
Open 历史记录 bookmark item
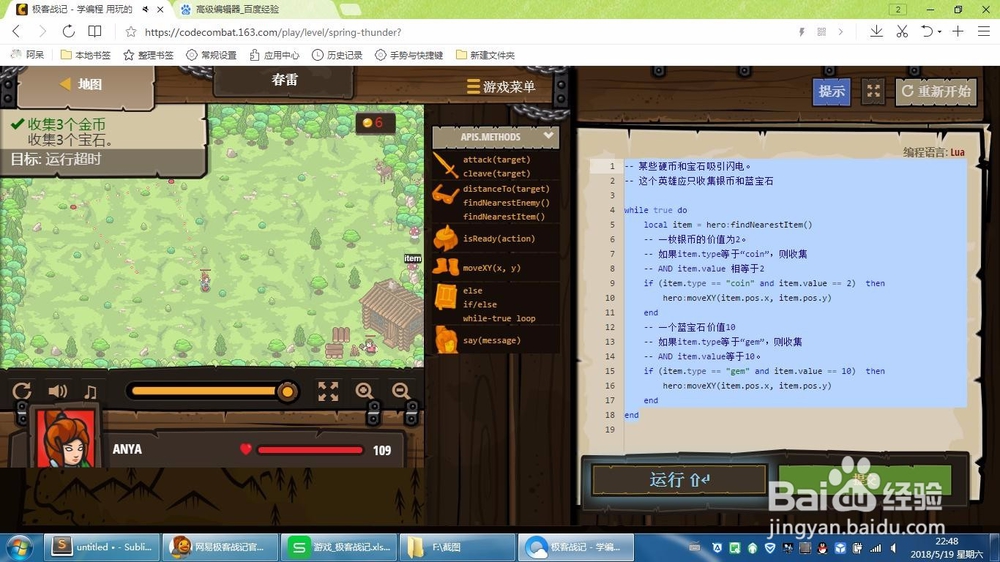pos(337,55)
